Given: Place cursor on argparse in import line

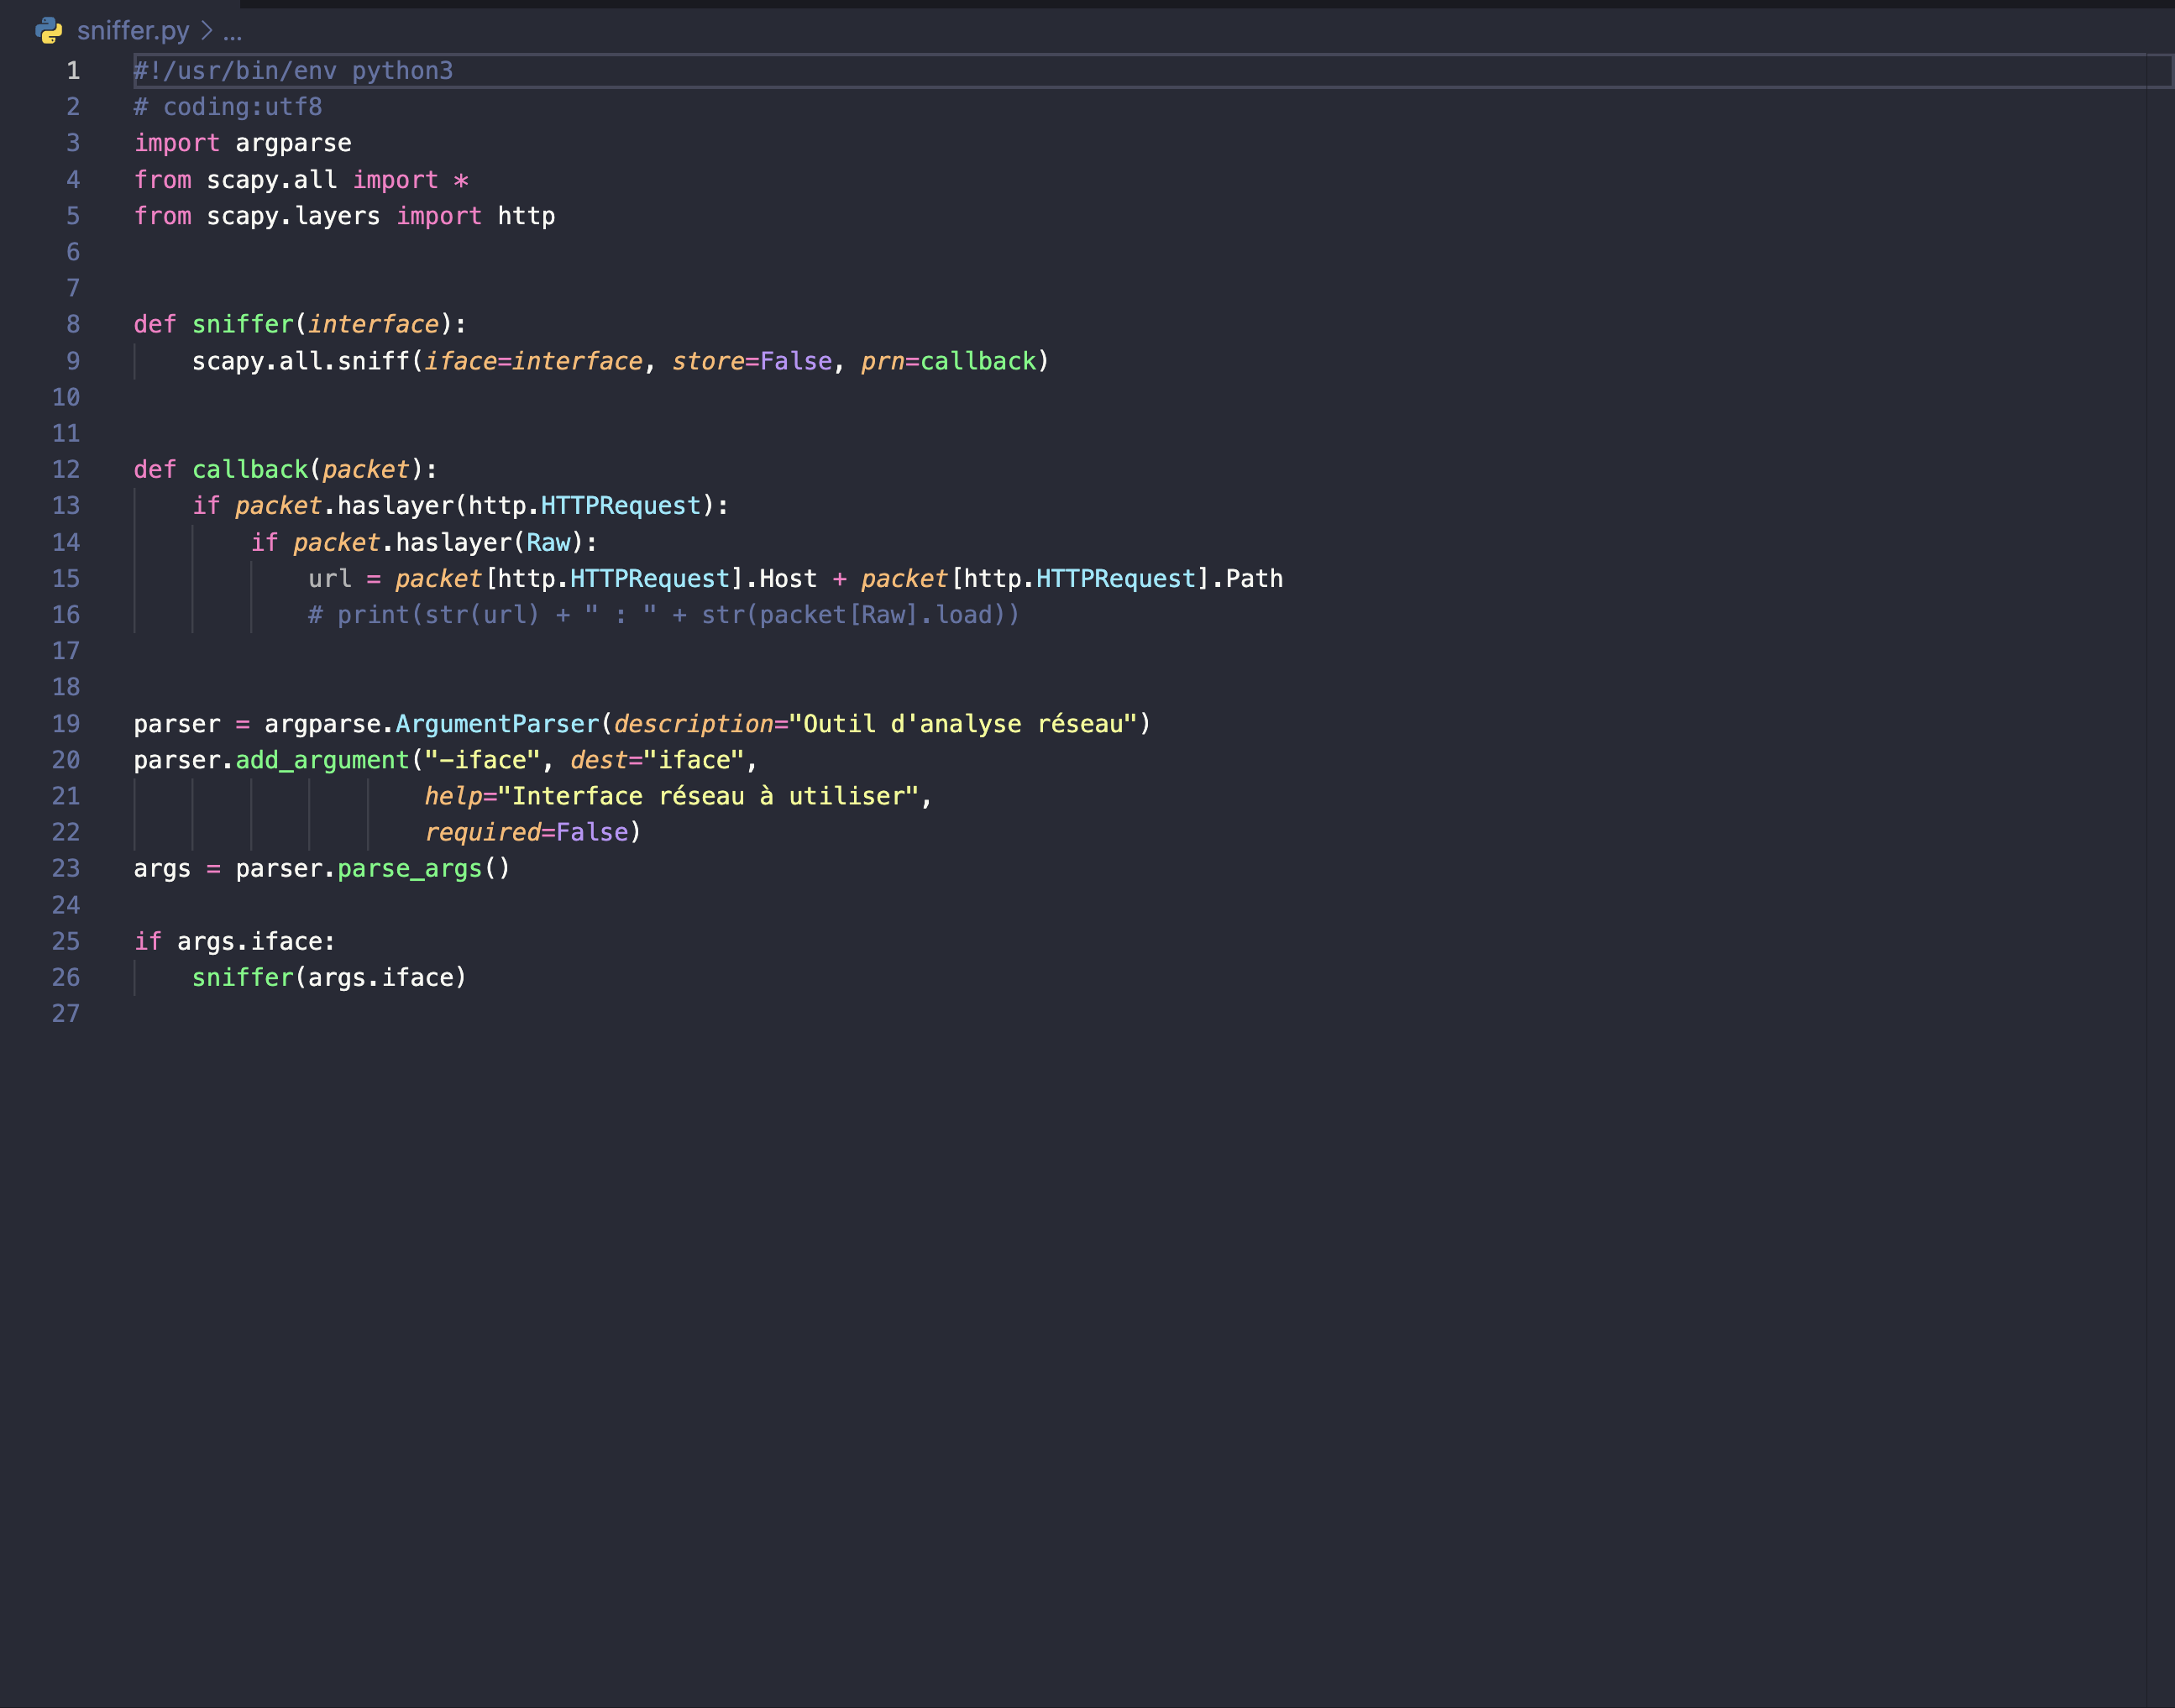Looking at the screenshot, I should 293,144.
